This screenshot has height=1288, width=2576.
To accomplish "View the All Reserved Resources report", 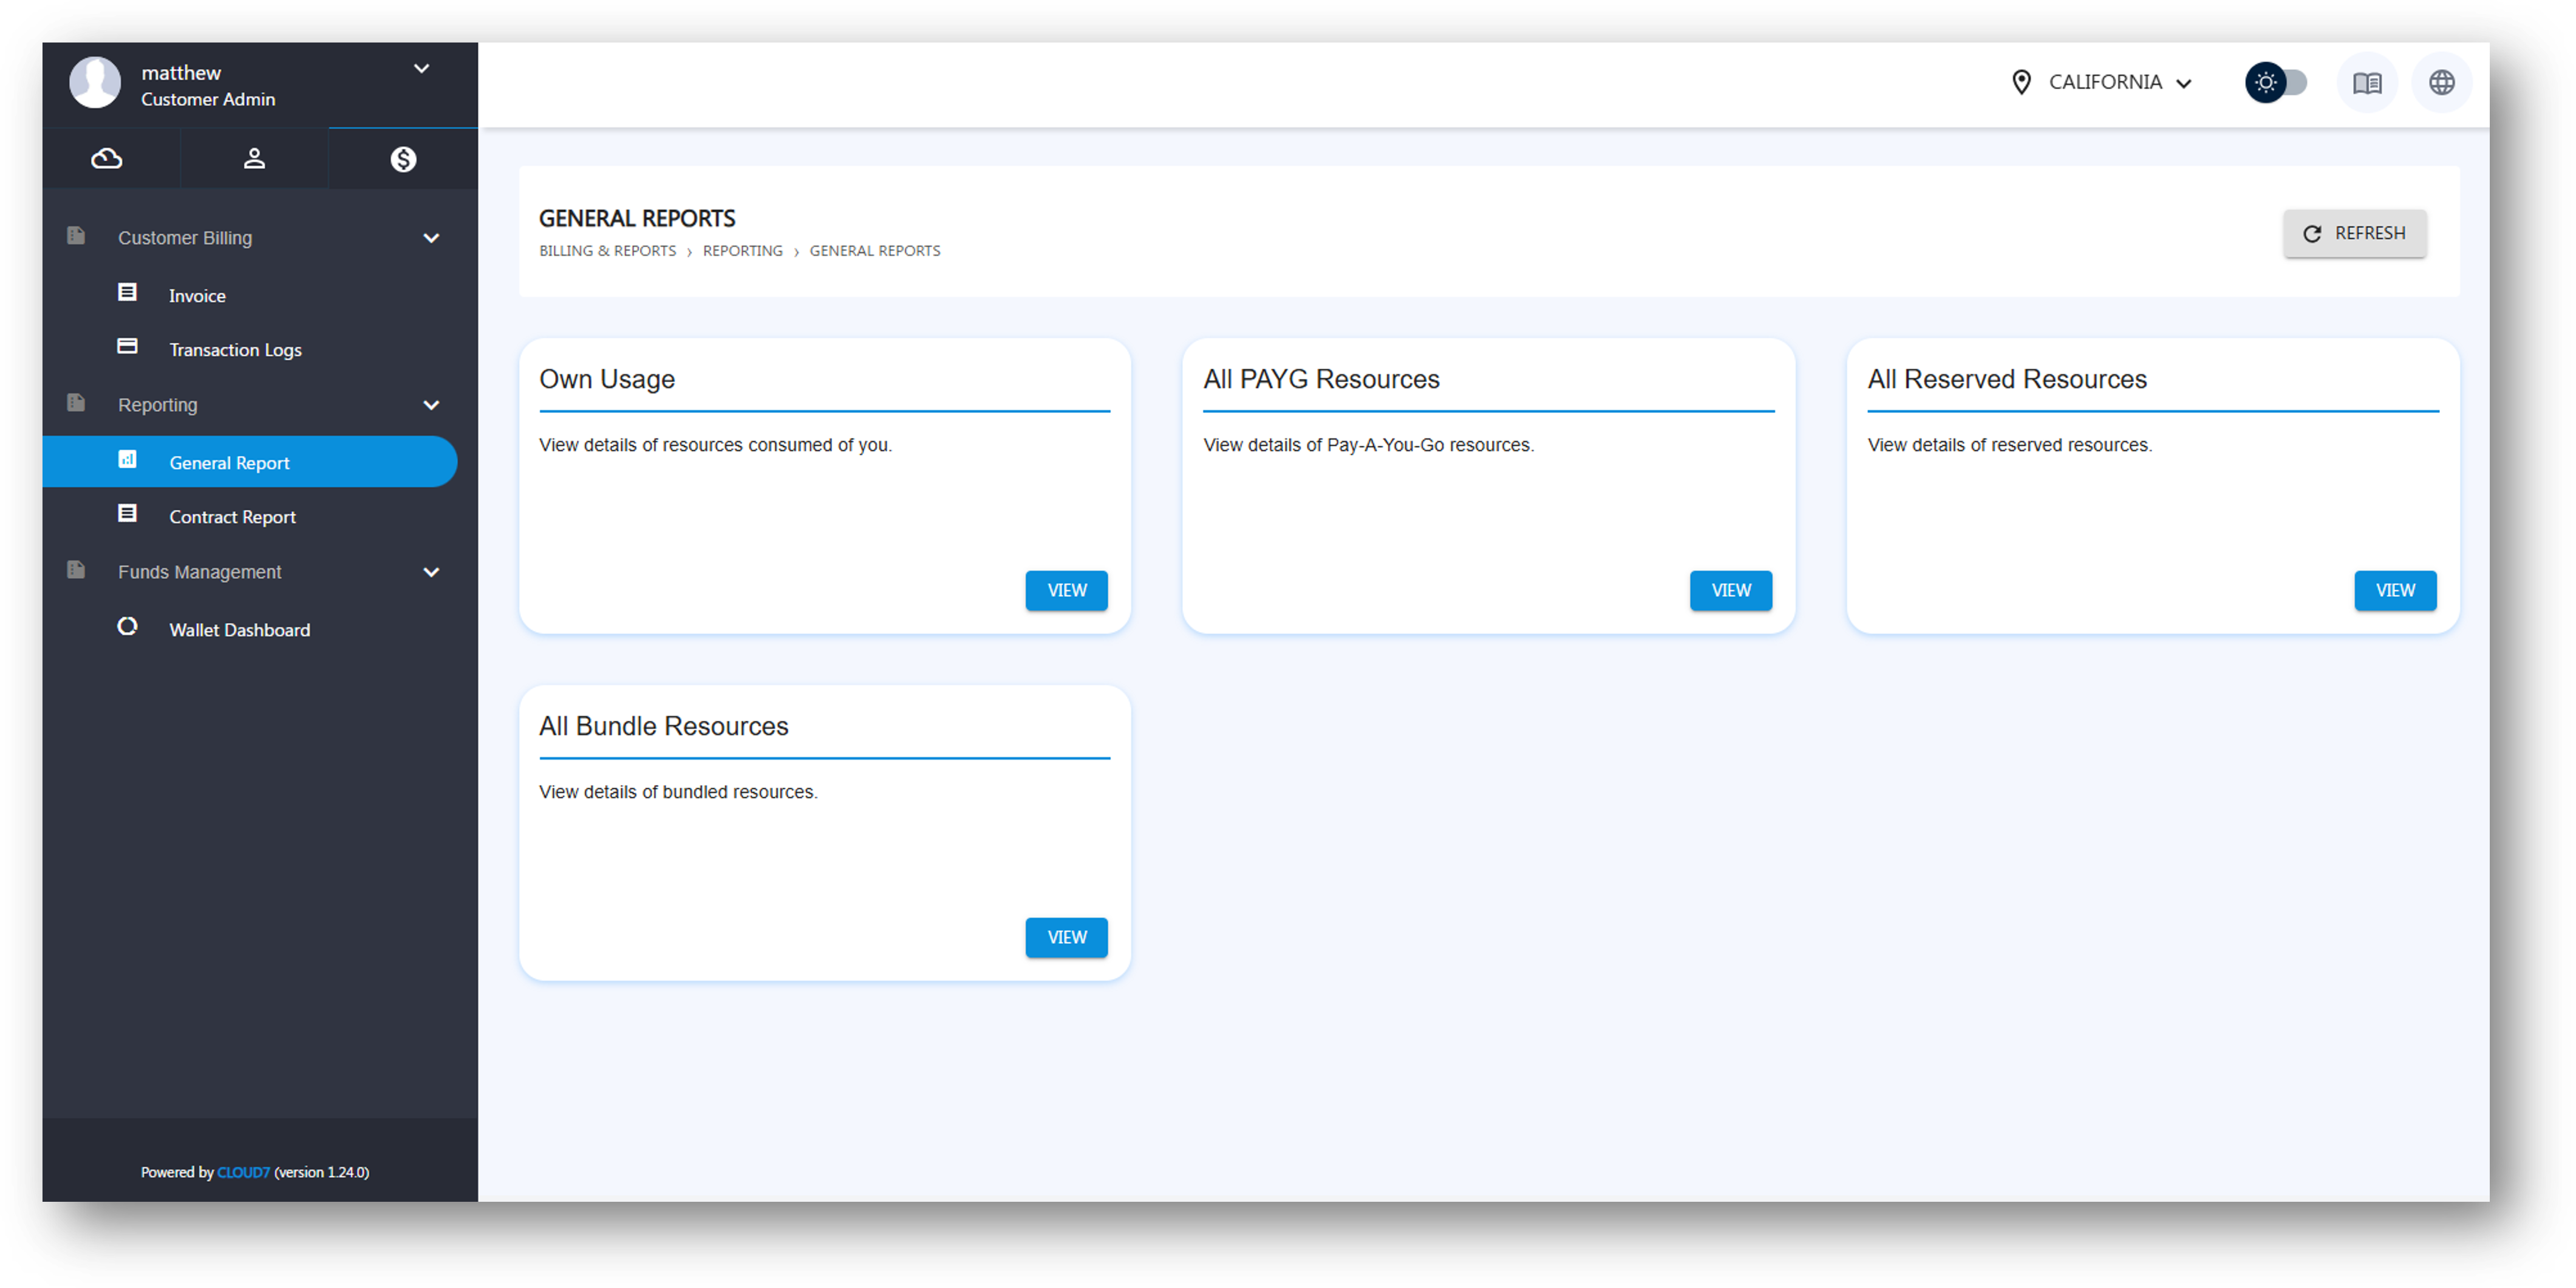I will [2395, 591].
